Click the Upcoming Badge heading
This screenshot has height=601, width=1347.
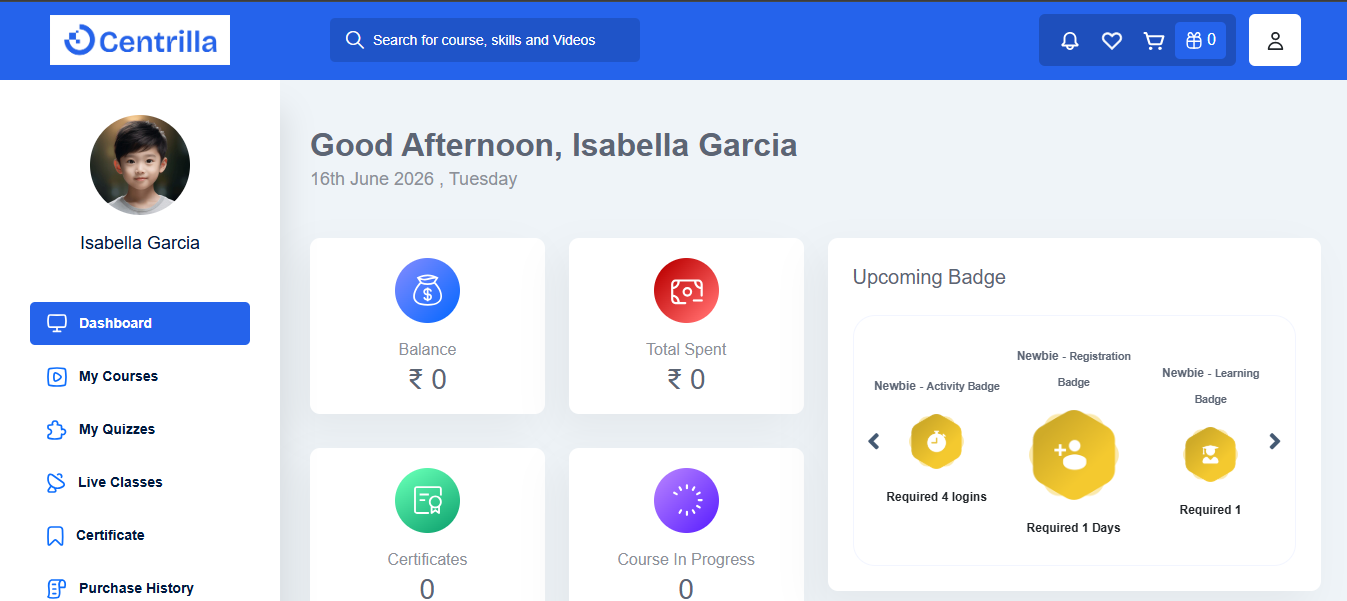(x=929, y=277)
